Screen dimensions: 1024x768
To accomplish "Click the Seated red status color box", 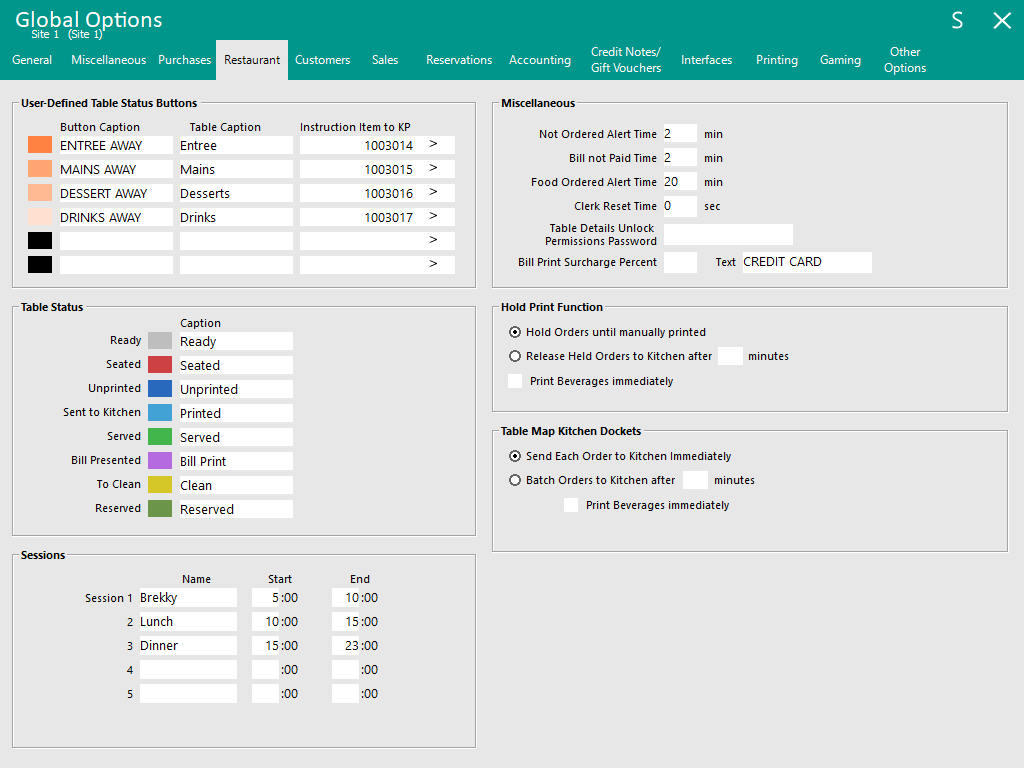I will click(160, 365).
